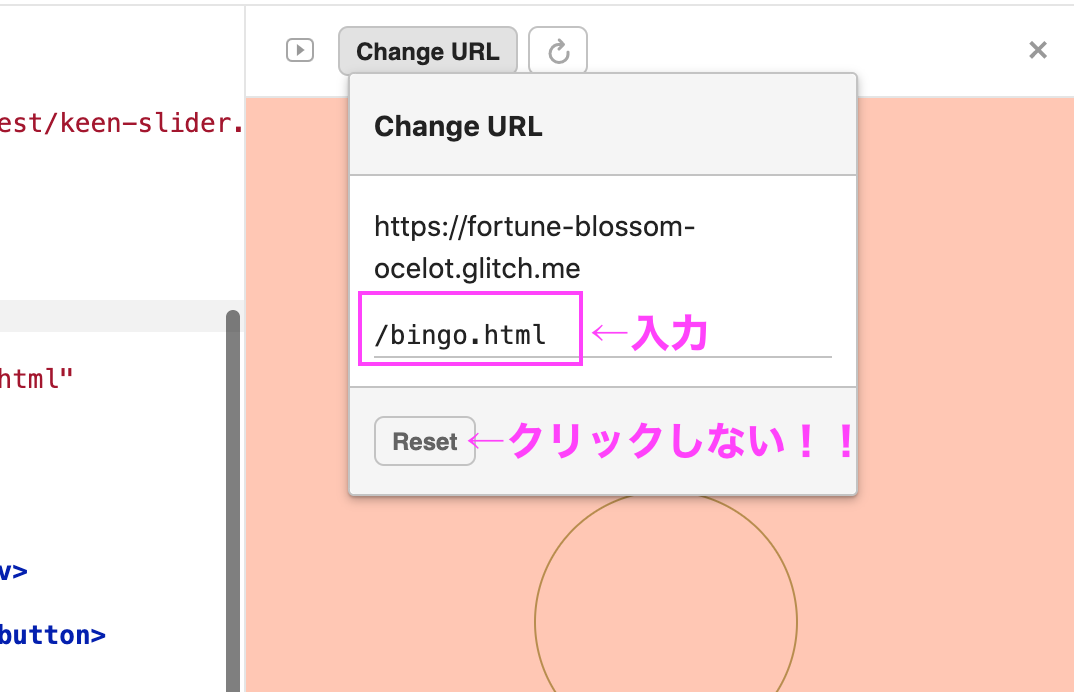Click empty toolbar space right of refresh icon
1074x692 pixels.
tap(800, 50)
